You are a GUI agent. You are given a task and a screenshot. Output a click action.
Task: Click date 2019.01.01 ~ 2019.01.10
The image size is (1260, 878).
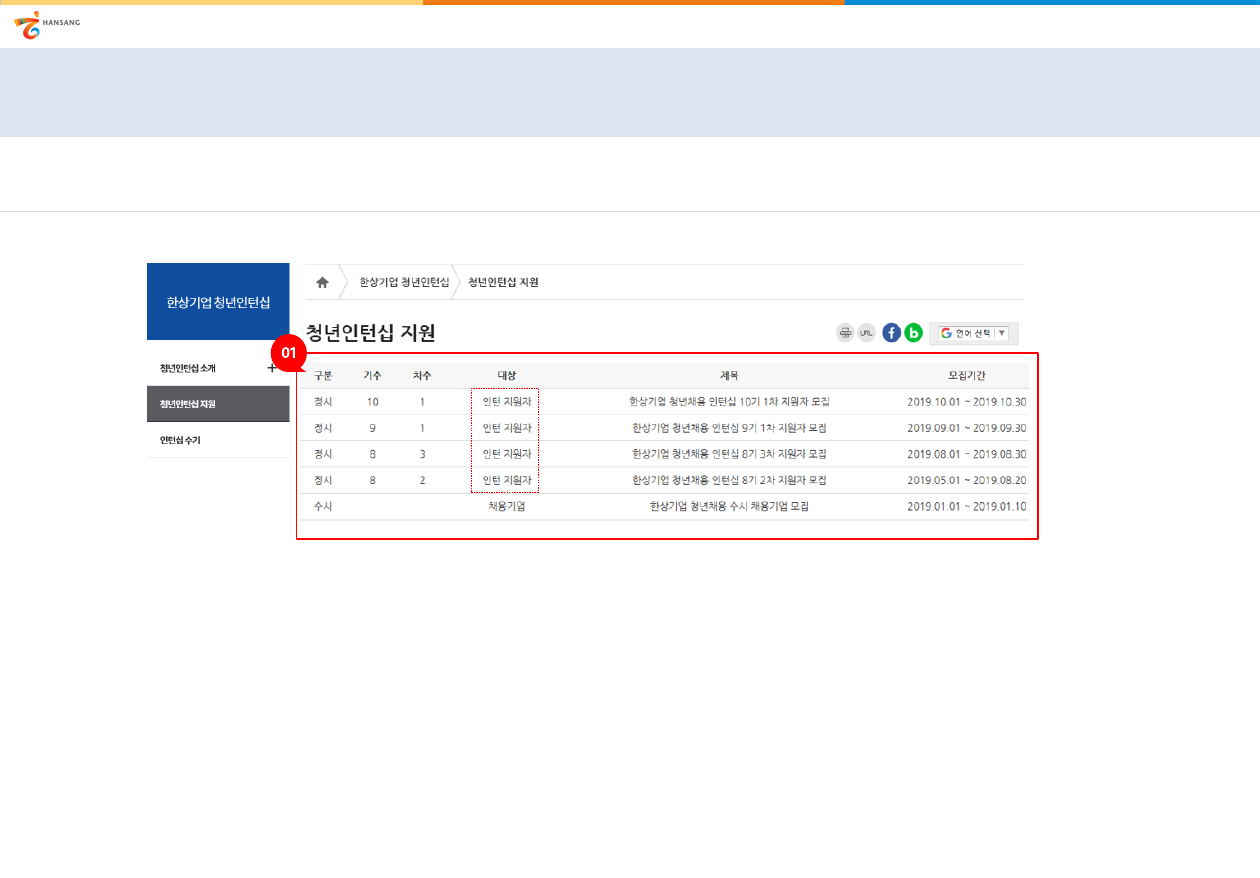point(967,506)
